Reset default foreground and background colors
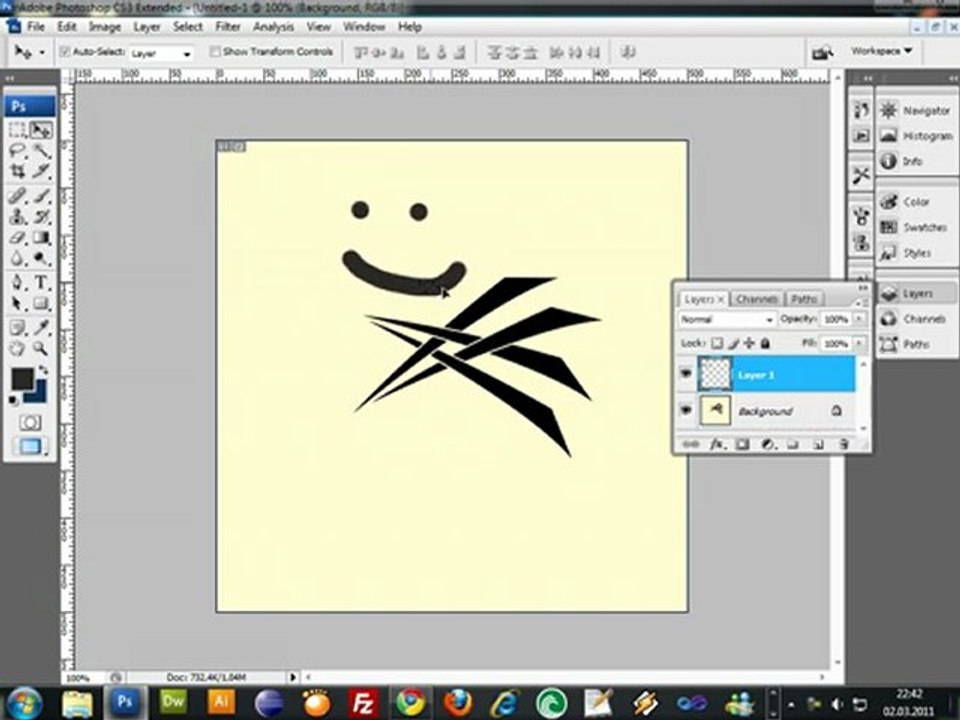This screenshot has height=720, width=960. coord(13,401)
